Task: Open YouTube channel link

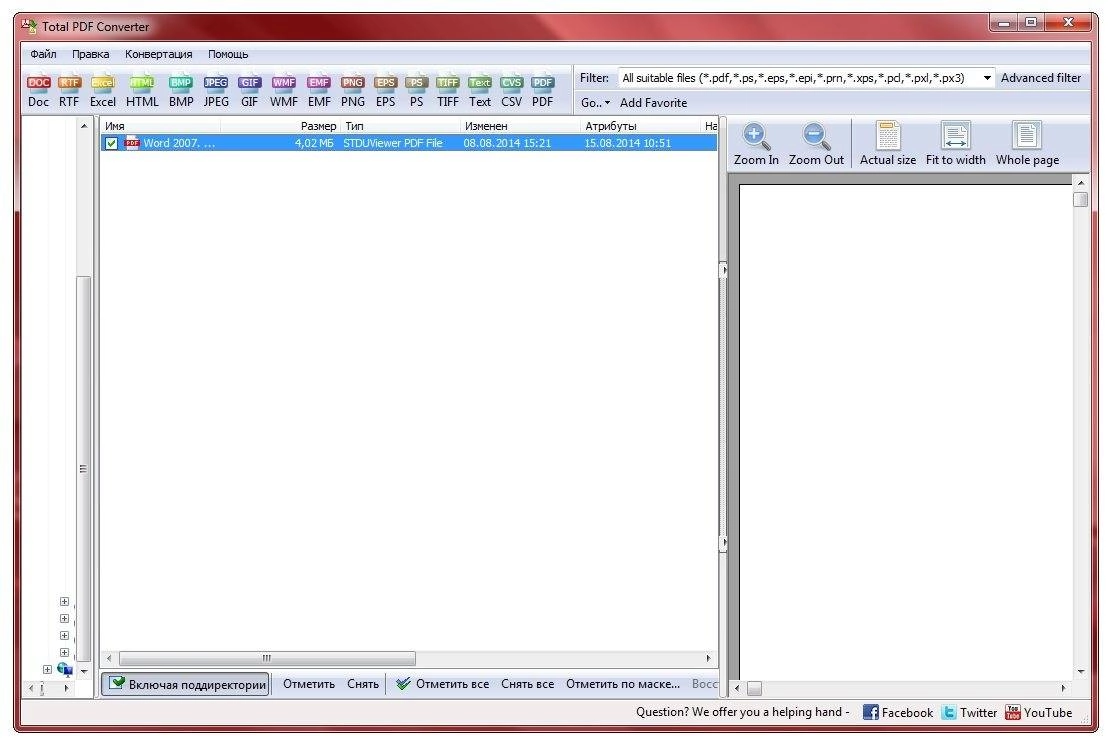Action: tap(1038, 712)
